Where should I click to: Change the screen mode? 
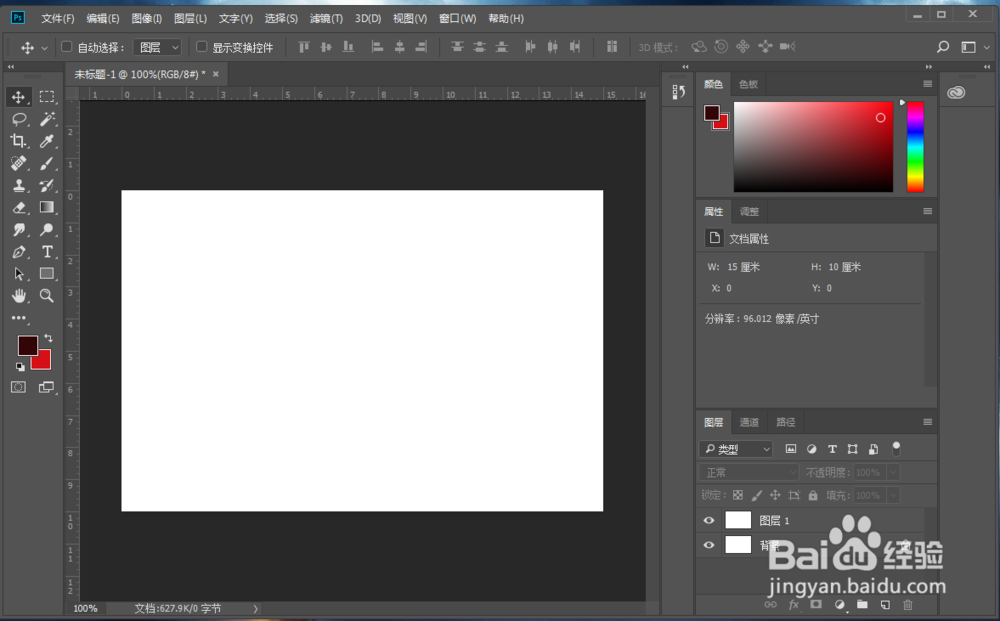pos(47,387)
